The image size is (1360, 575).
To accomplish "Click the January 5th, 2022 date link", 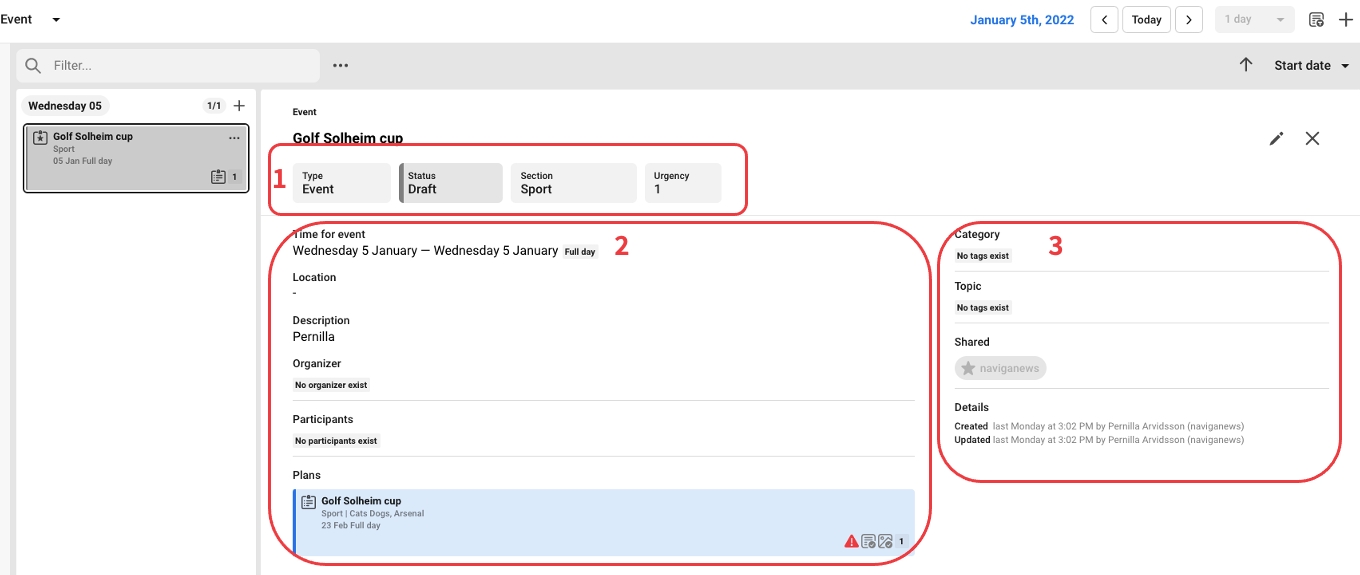I will [x=1021, y=20].
